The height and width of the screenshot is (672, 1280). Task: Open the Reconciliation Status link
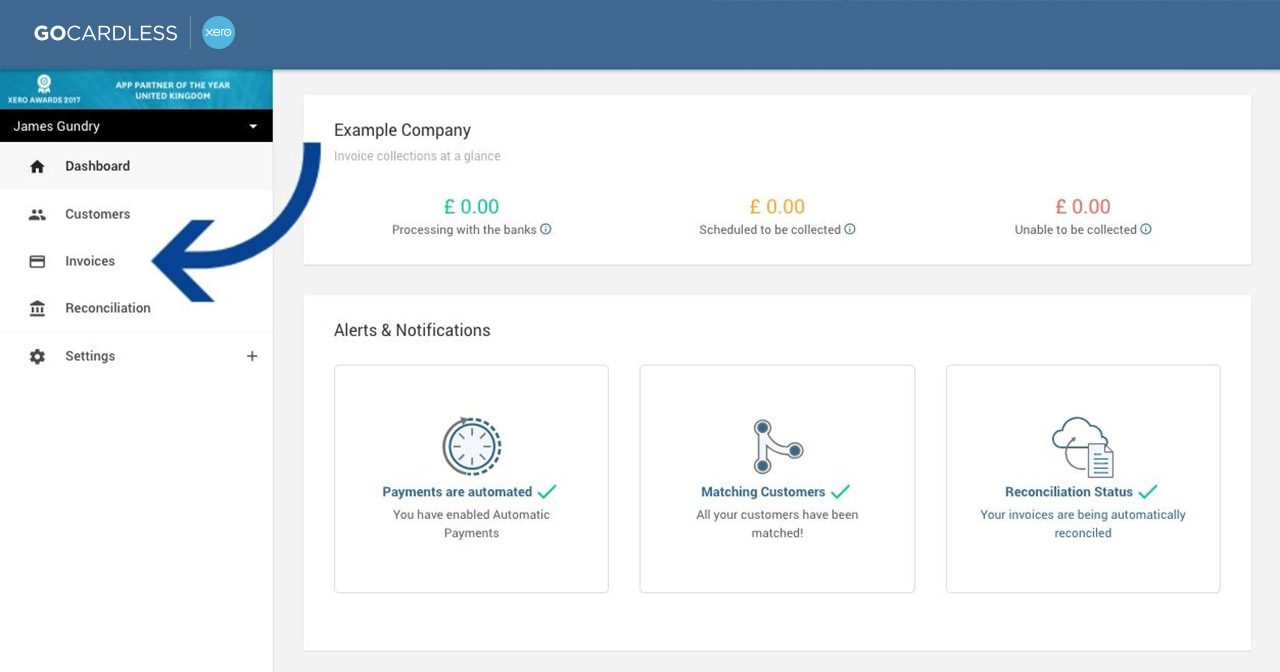pos(1069,492)
